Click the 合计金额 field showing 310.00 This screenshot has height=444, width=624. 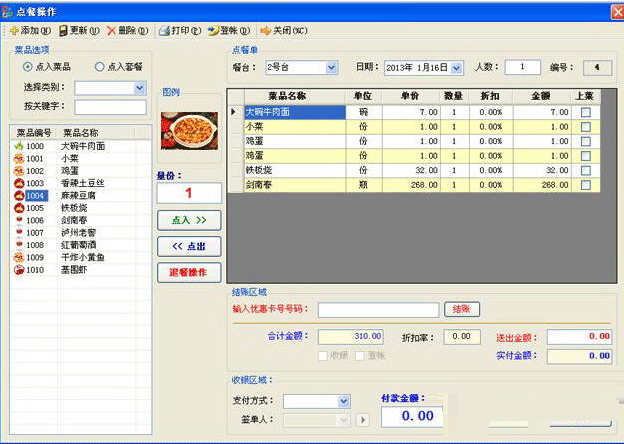point(351,337)
